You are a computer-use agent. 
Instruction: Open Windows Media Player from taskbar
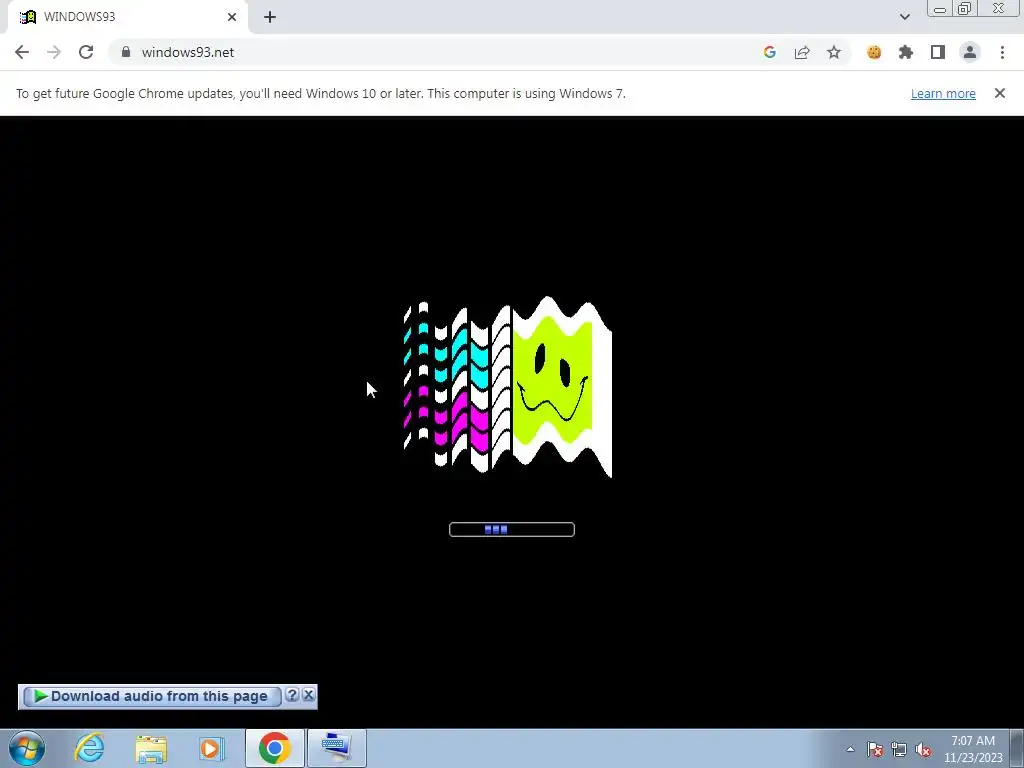pyautogui.click(x=211, y=748)
